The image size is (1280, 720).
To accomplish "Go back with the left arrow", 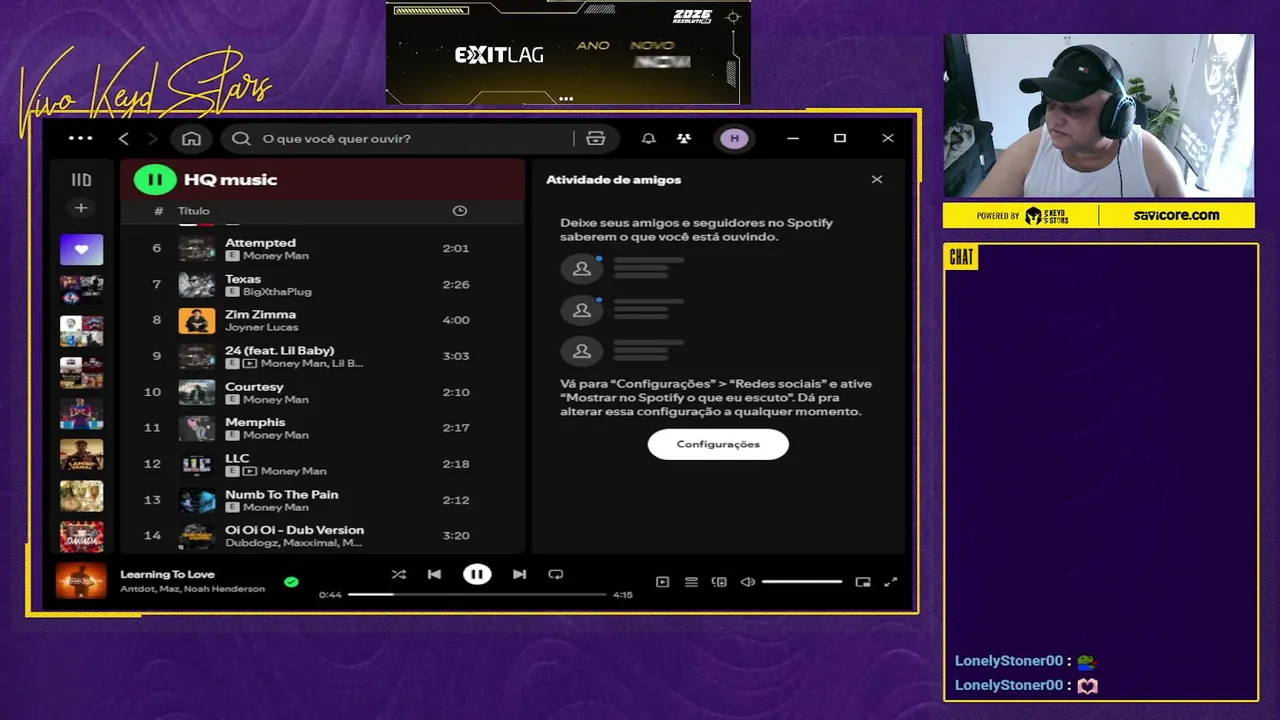I will [x=124, y=138].
